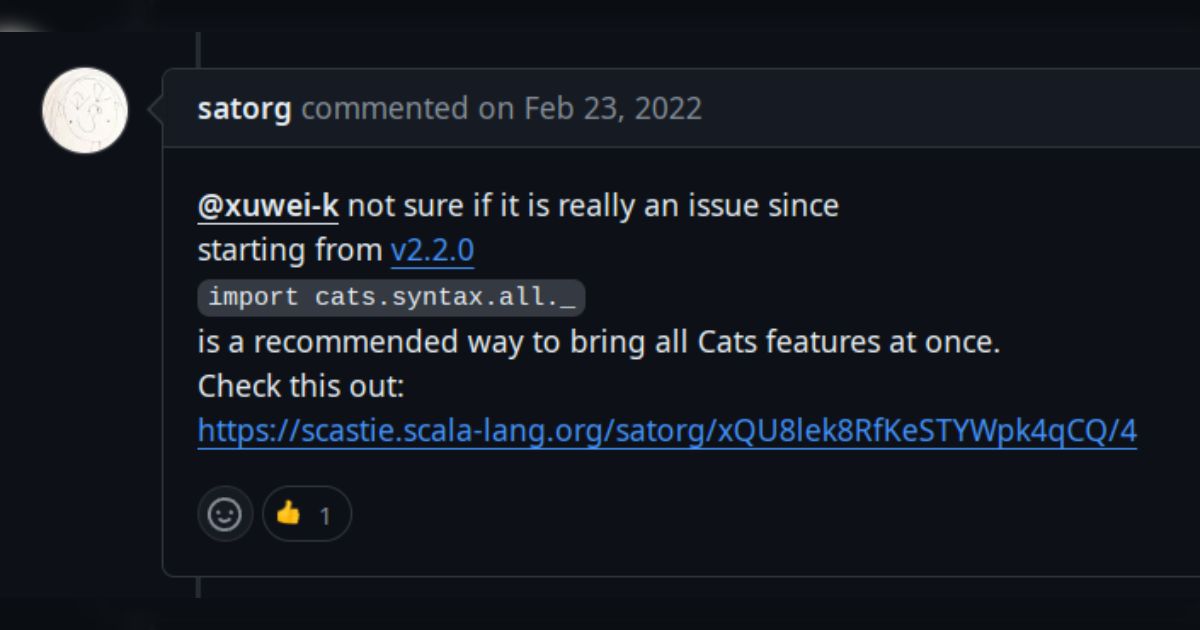The height and width of the screenshot is (630, 1200).
Task: Click the timeline line above the comment
Action: click(197, 48)
